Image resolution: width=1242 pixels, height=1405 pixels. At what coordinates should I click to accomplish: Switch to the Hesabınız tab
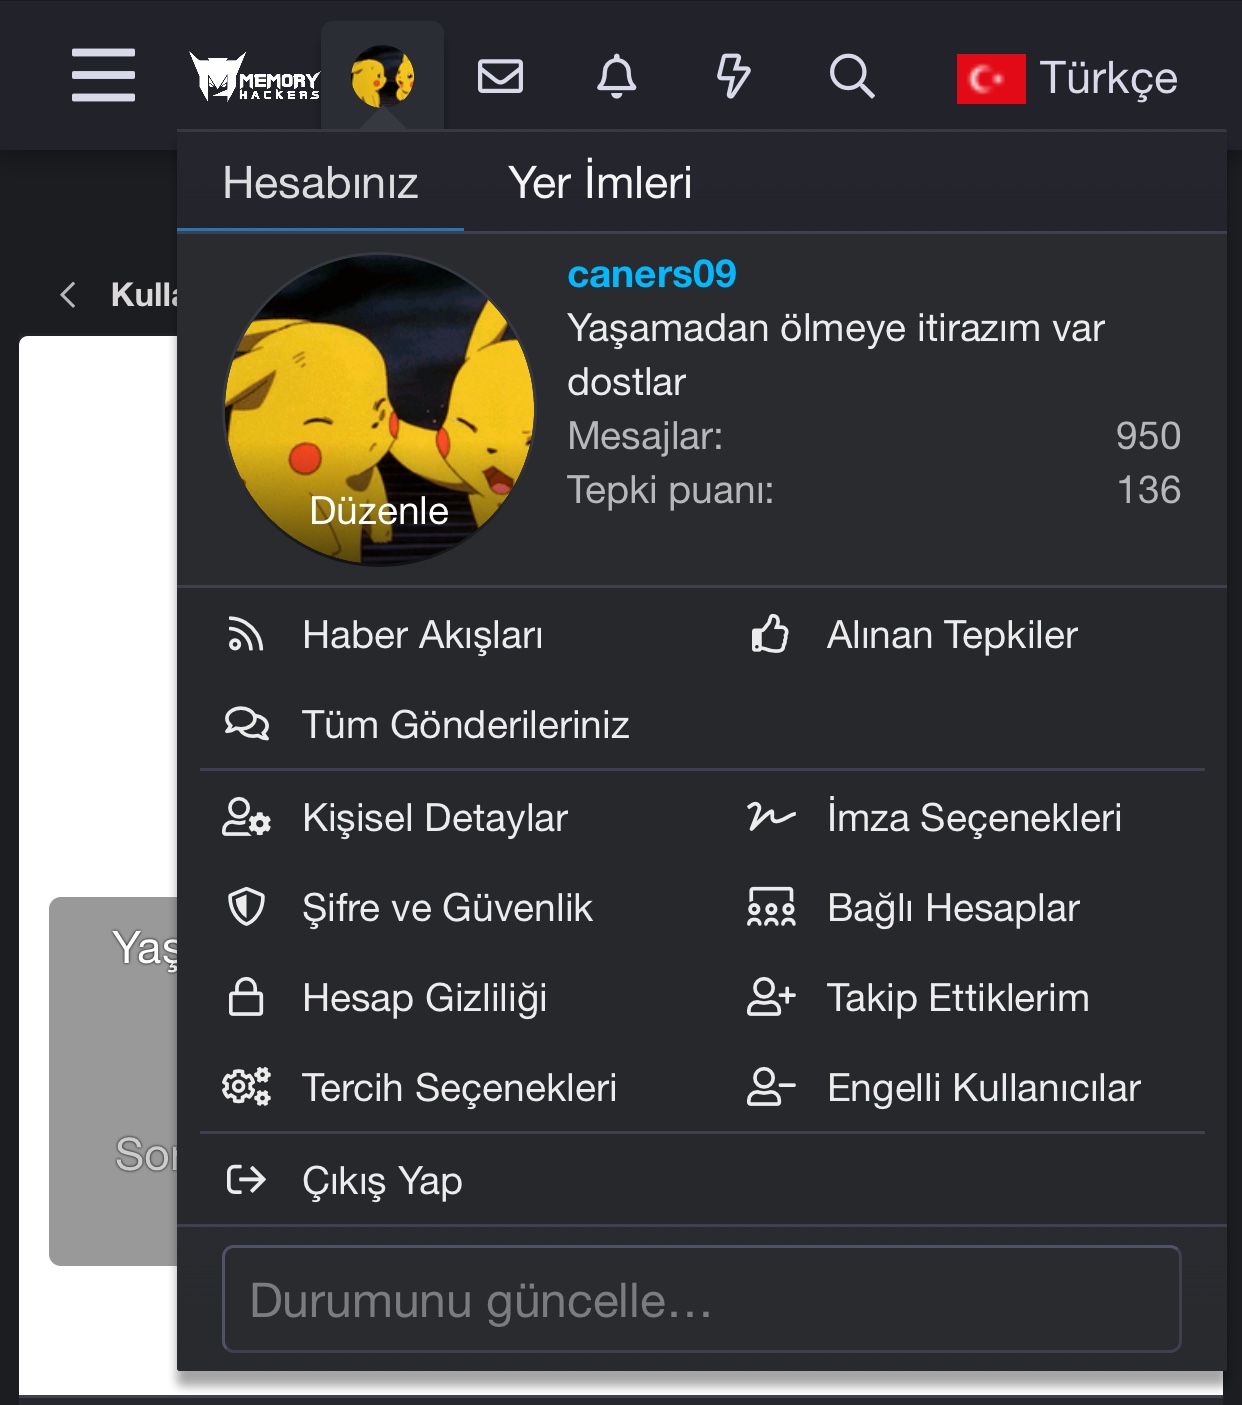pyautogui.click(x=320, y=183)
